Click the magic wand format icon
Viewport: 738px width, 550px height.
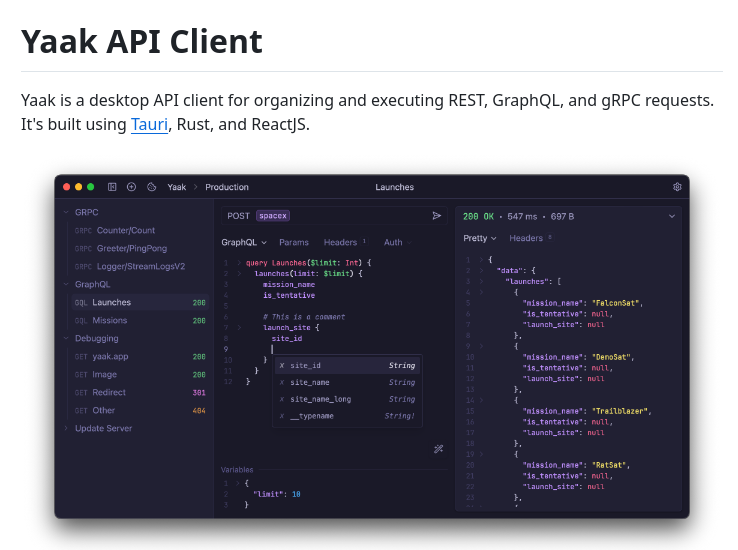pos(438,449)
